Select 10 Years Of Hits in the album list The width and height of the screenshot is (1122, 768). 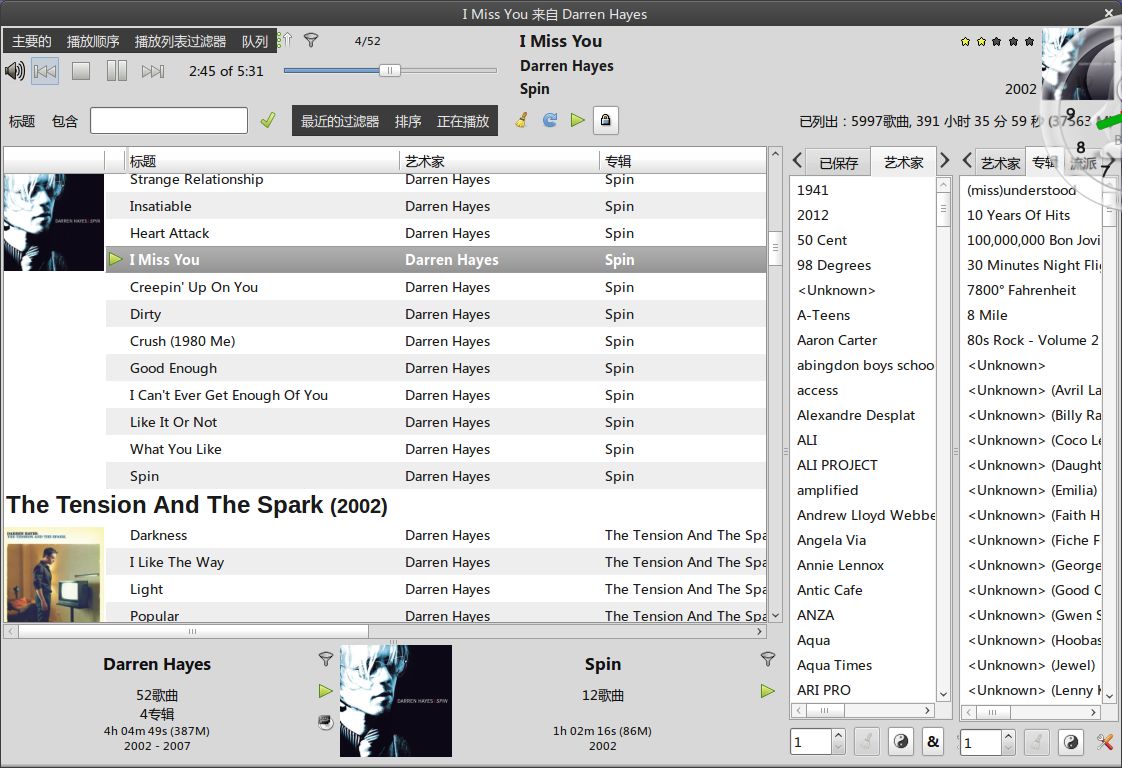click(1032, 215)
